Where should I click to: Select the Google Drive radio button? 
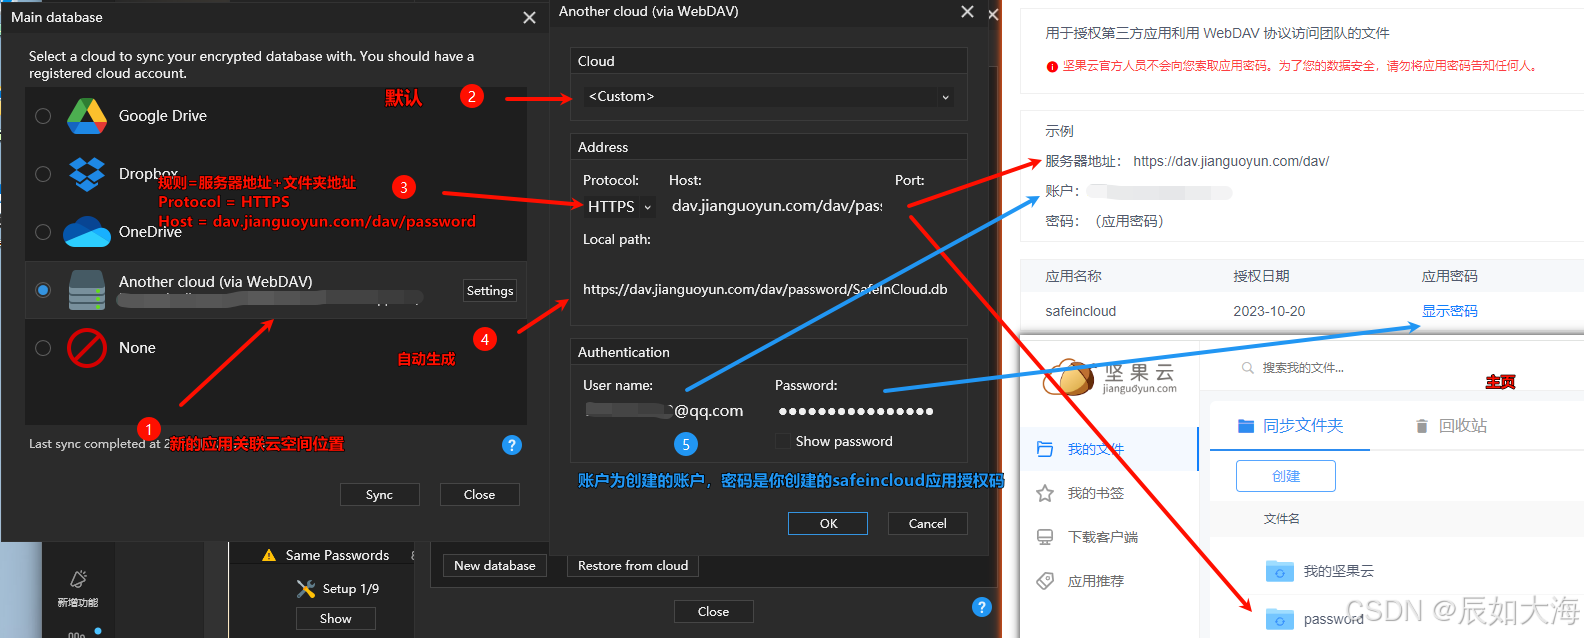click(x=43, y=116)
